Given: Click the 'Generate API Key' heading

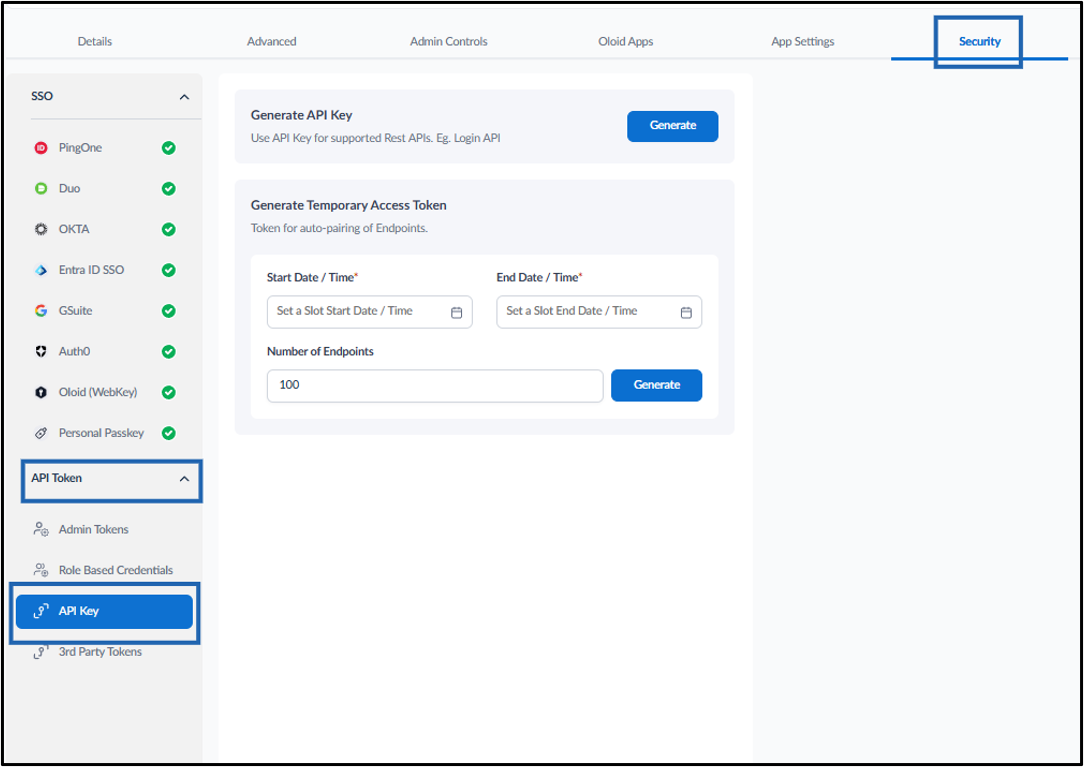Looking at the screenshot, I should pos(301,115).
